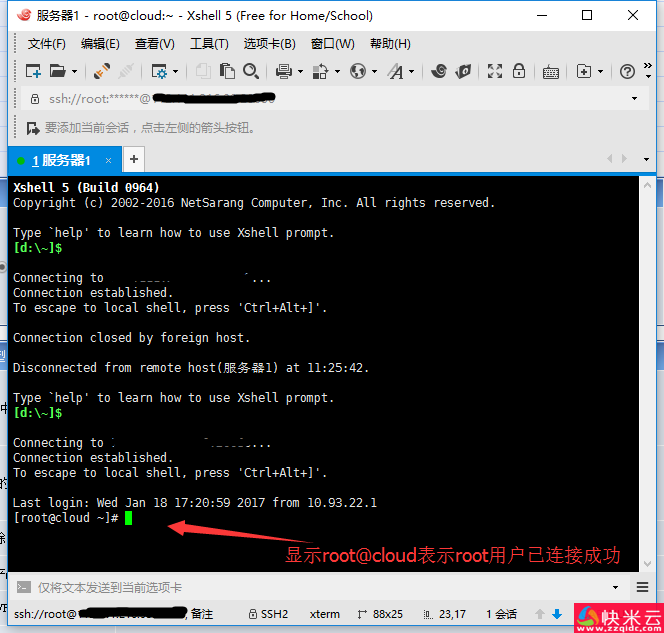The width and height of the screenshot is (664, 633).
Task: Click the lock icon in address bar
Action: [35, 99]
